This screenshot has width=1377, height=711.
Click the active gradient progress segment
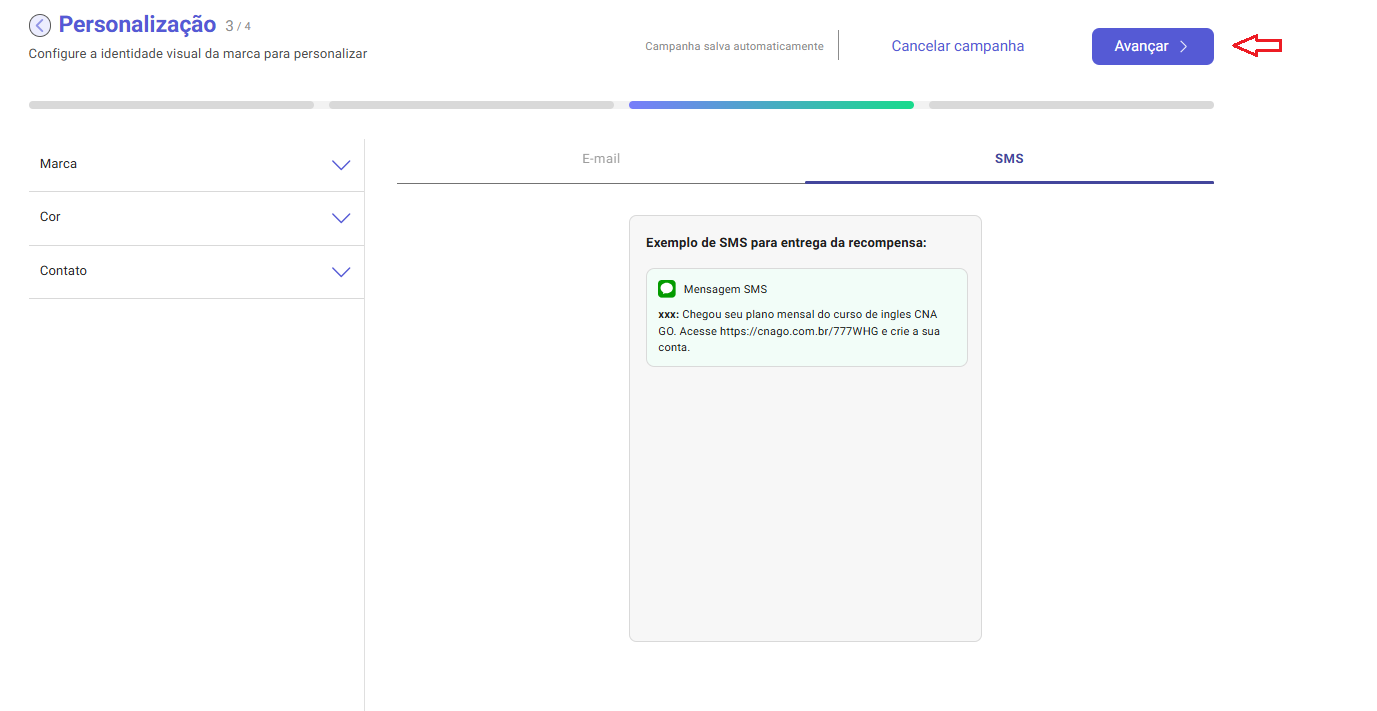771,104
